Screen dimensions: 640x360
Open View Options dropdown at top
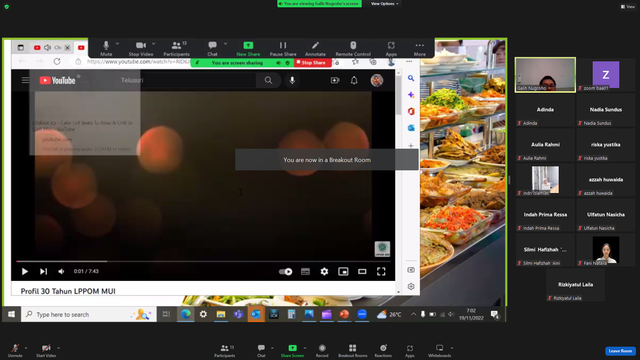coord(384,4)
